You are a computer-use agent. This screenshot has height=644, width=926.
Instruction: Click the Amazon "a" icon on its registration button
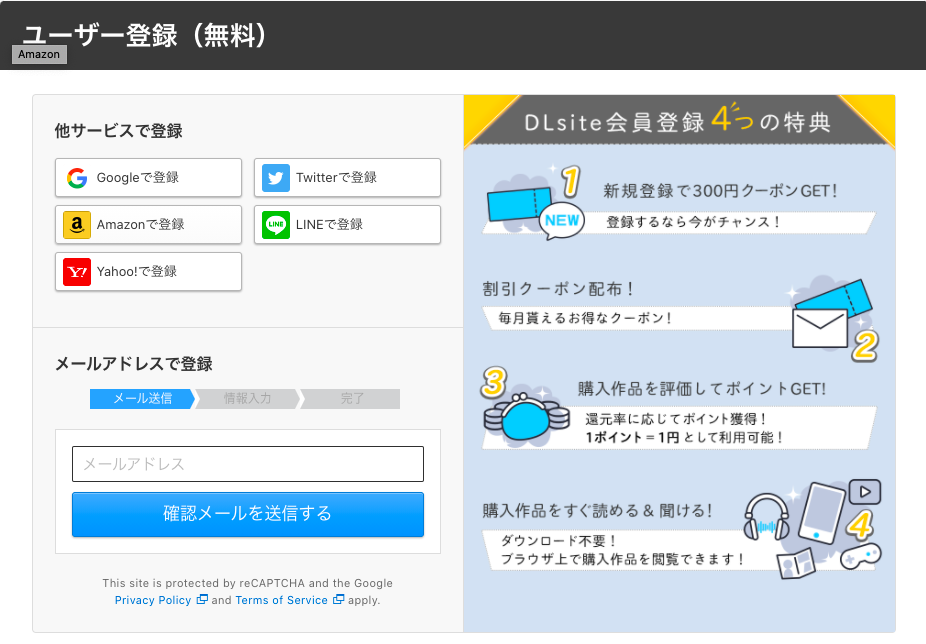pos(75,224)
